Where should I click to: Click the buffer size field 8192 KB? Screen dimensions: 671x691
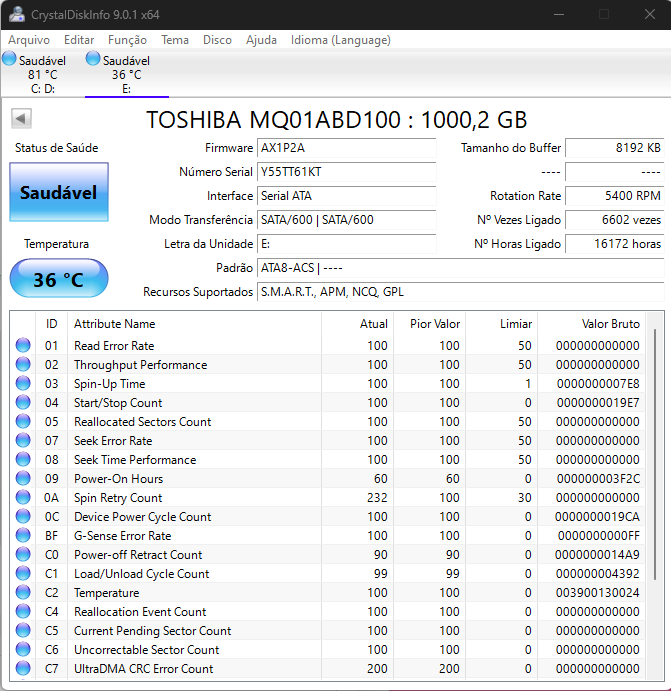click(x=615, y=148)
